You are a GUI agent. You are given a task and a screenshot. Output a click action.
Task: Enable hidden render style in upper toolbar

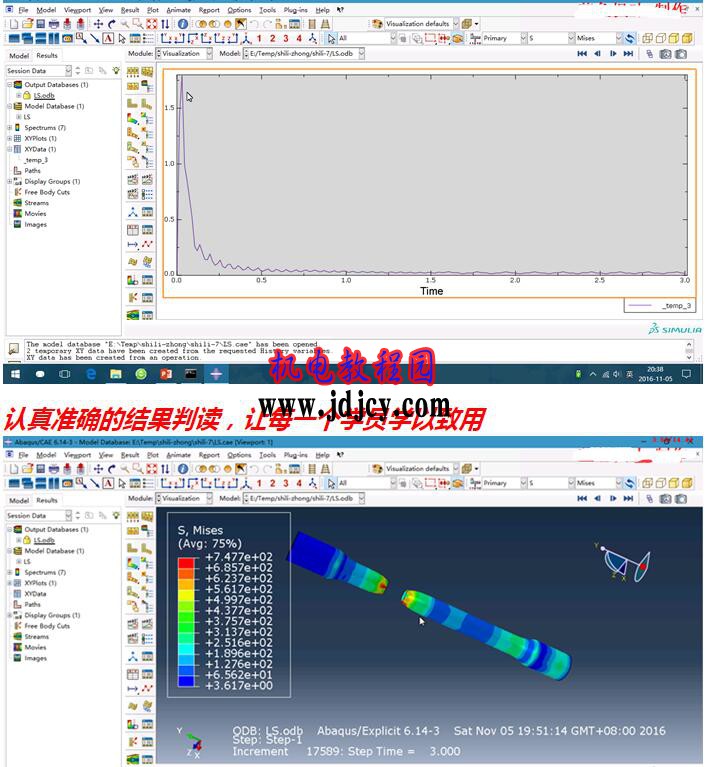click(x=661, y=38)
